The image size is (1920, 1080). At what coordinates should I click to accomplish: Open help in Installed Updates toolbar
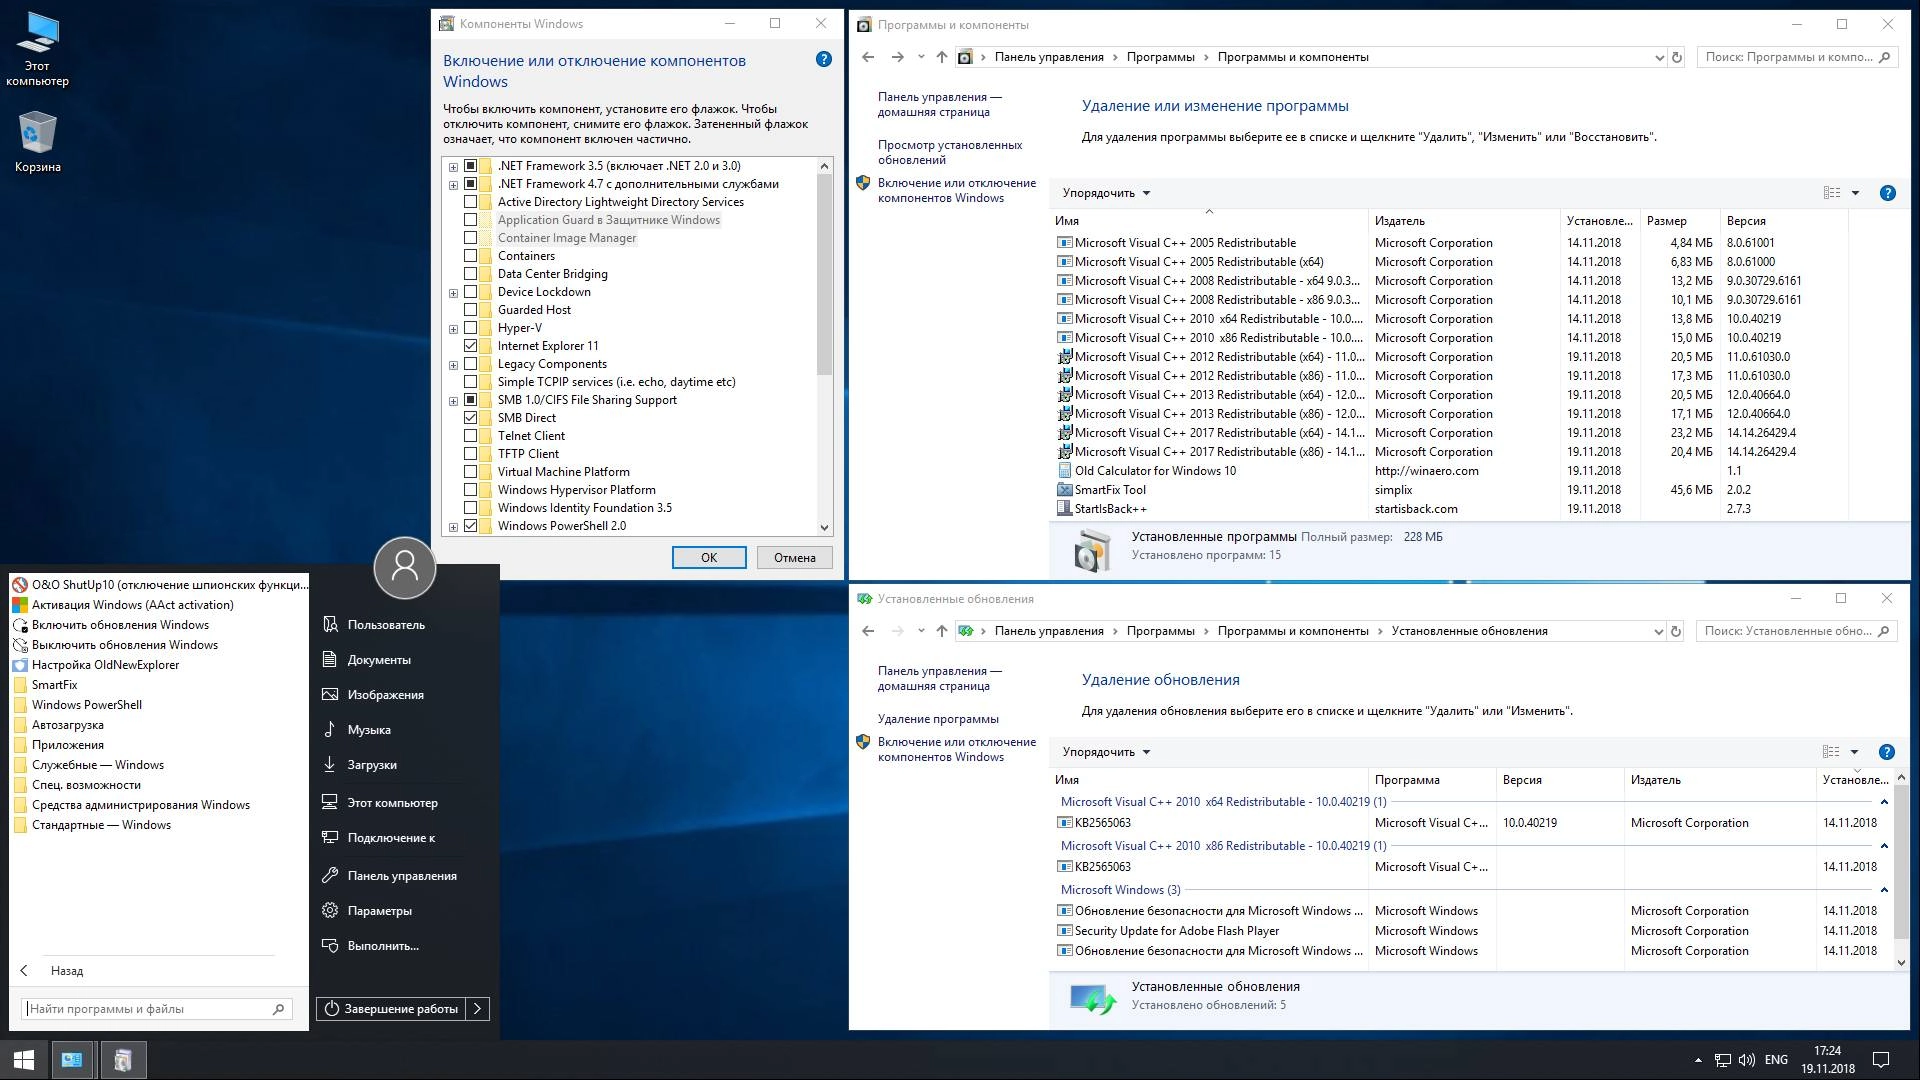(x=1887, y=752)
